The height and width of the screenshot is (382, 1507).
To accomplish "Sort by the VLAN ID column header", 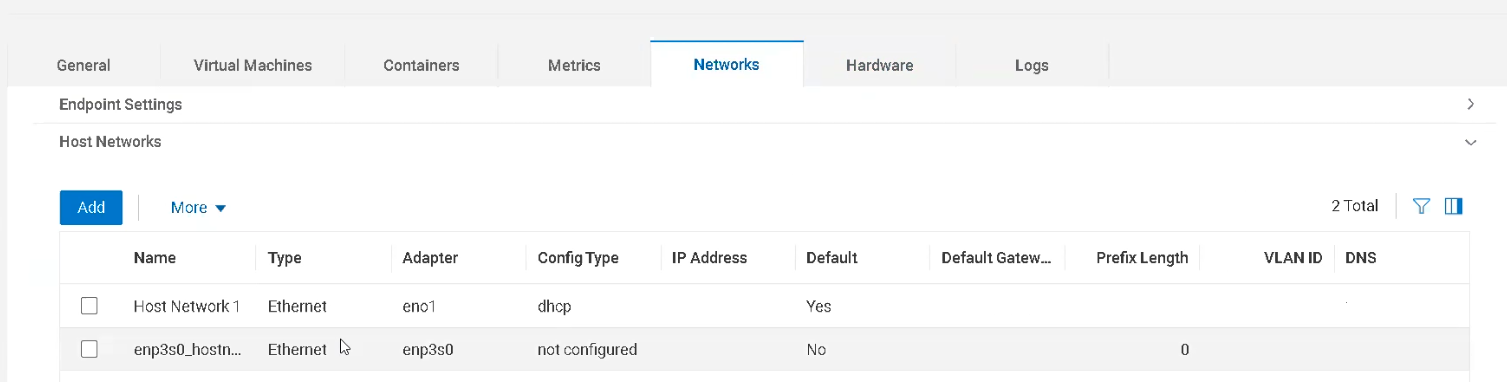I will point(1293,258).
